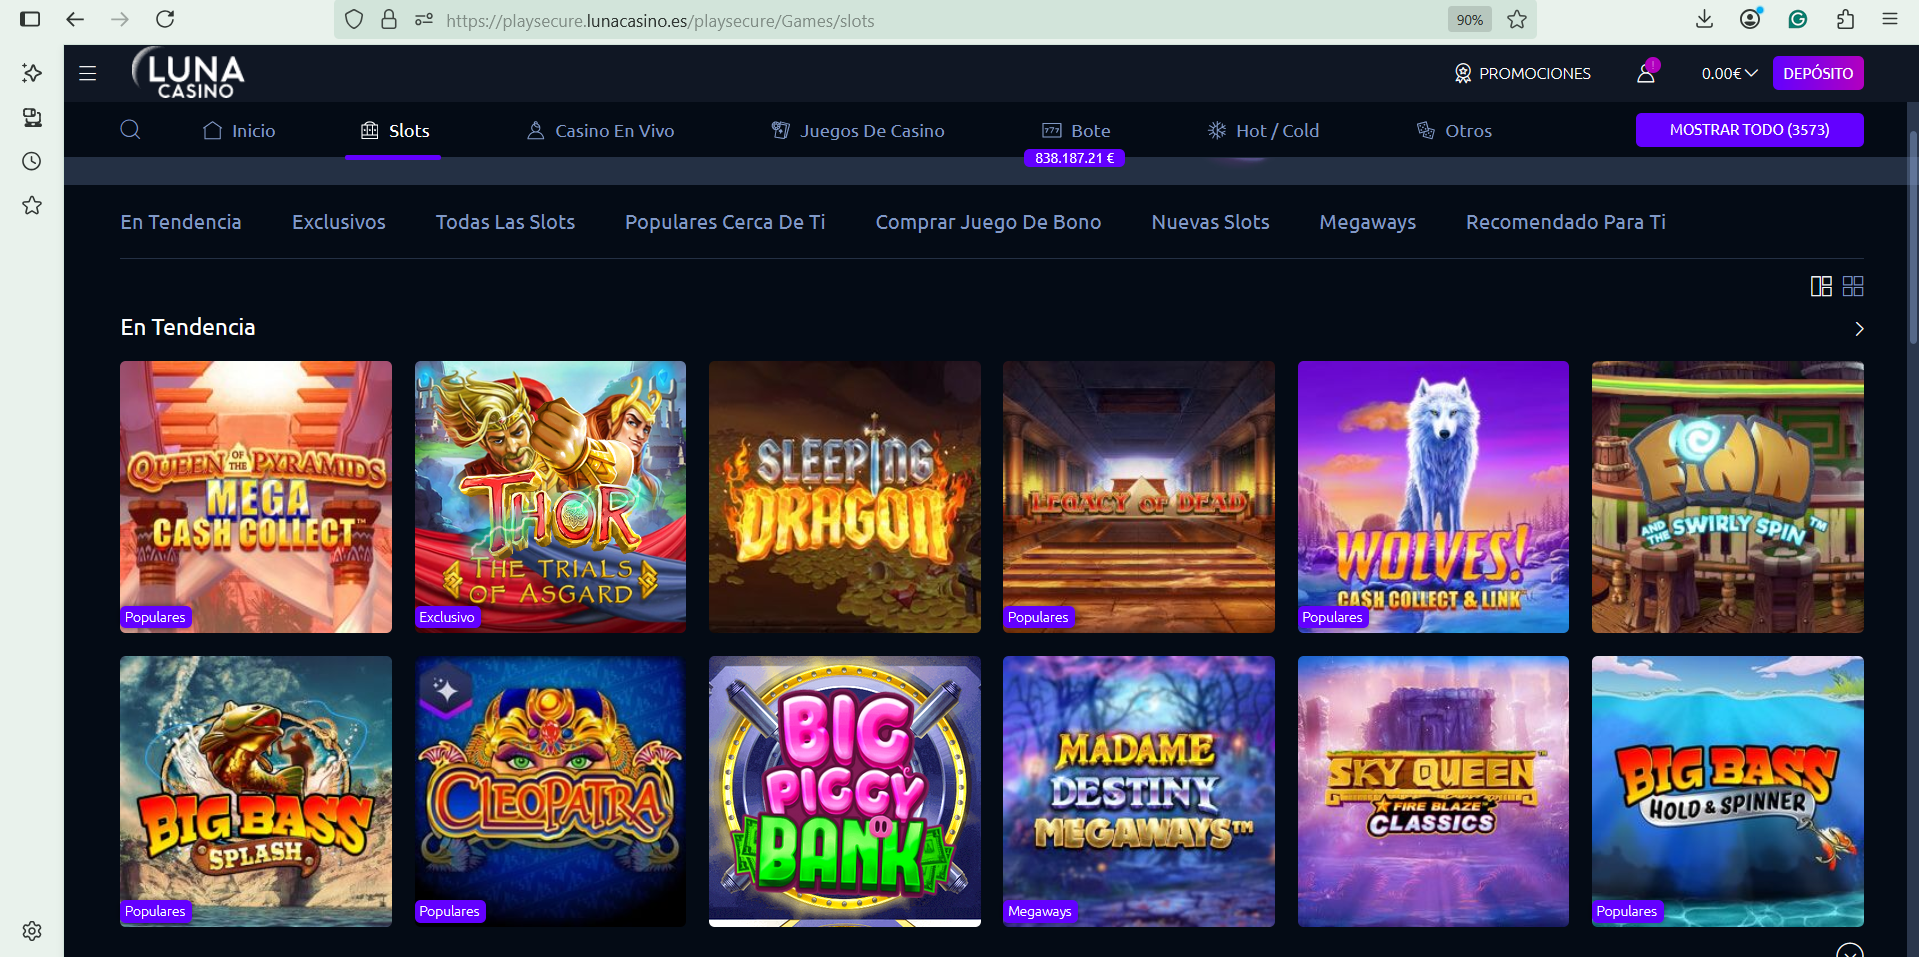Screen dimensions: 1919x957
Task: Open Big Bass Hold & Spinner slot
Action: point(1728,791)
